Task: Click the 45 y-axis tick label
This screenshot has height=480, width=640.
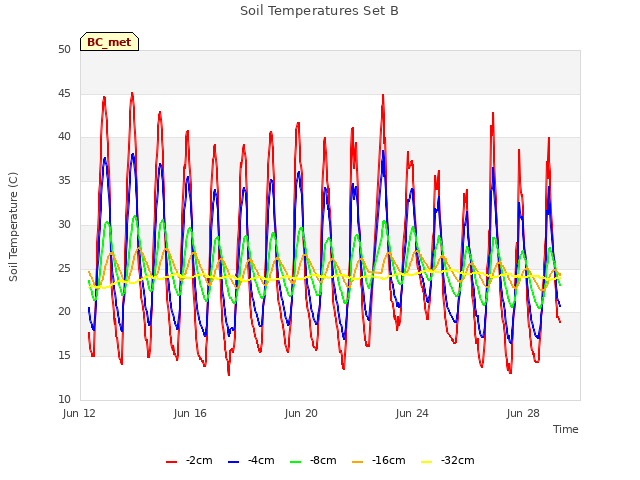Action: (64, 93)
